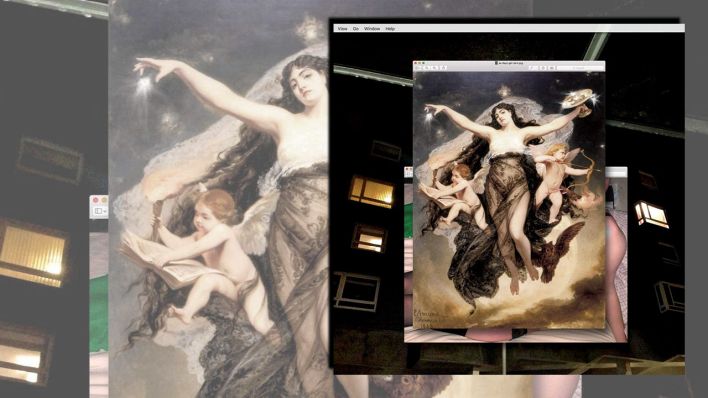Zoom in on the painting image
The image size is (708, 398).
coord(434,68)
